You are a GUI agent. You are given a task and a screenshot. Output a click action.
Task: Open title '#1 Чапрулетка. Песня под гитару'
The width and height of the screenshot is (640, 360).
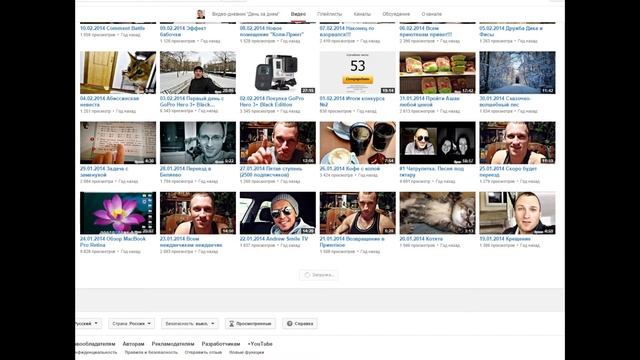(x=432, y=172)
